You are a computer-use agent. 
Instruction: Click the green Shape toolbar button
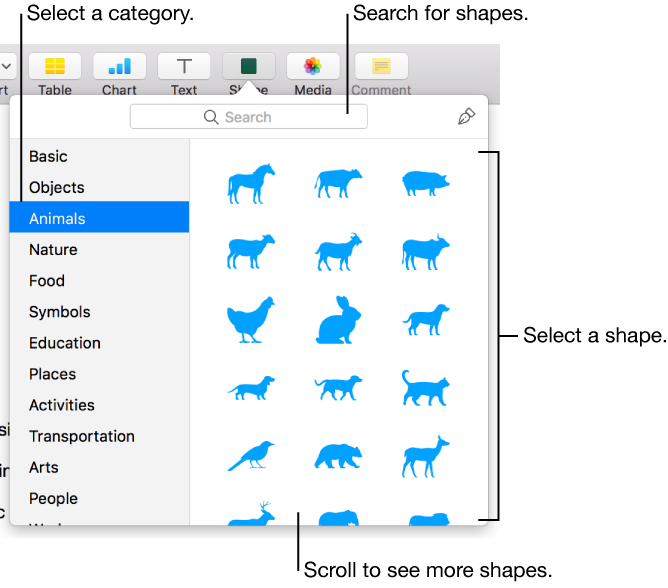click(x=249, y=66)
